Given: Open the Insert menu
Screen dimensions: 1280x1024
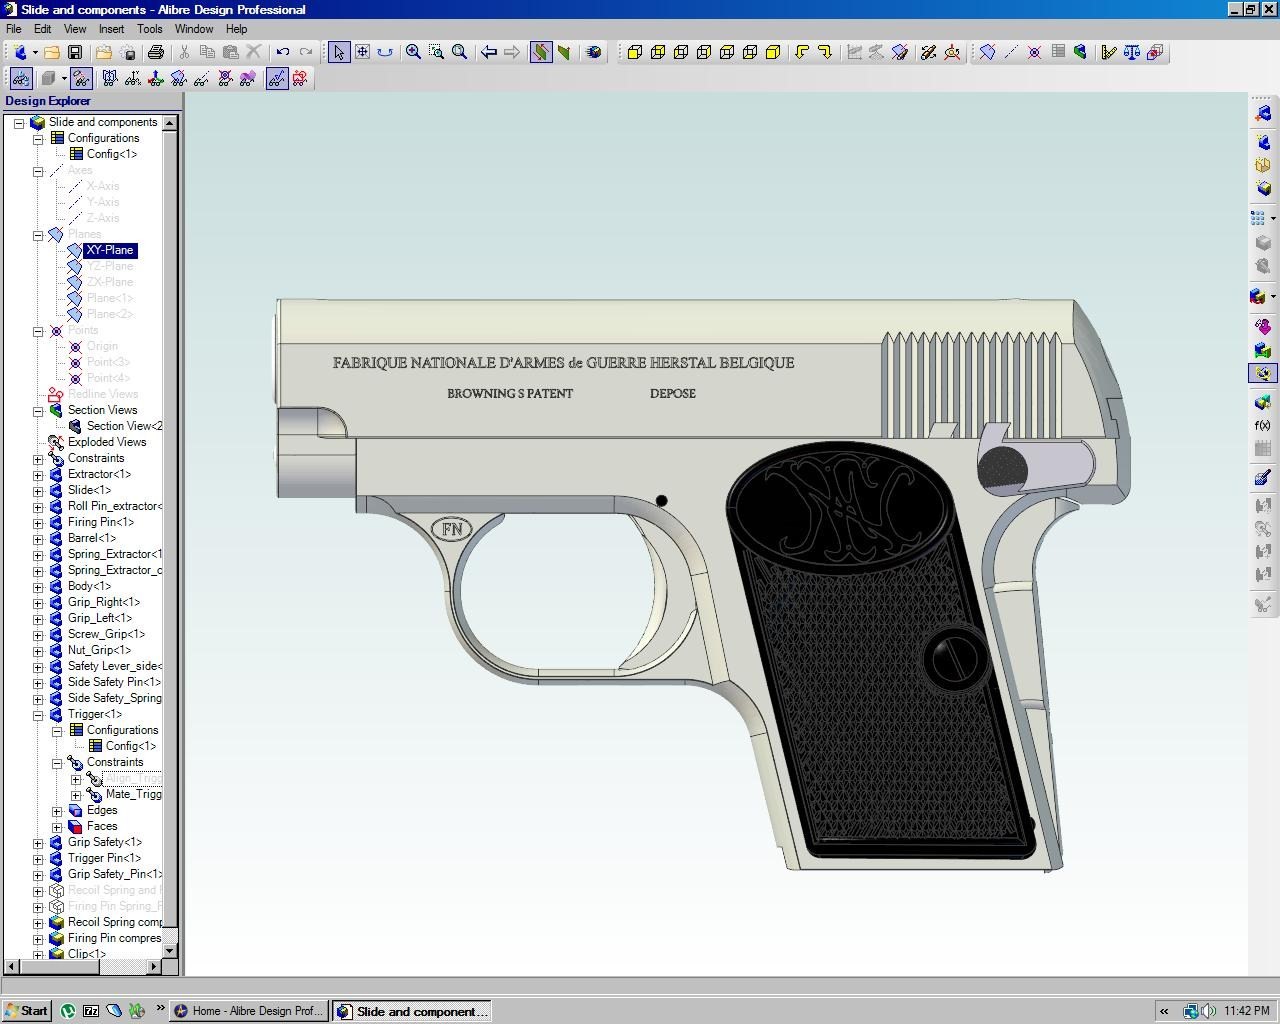Looking at the screenshot, I should click(x=112, y=29).
